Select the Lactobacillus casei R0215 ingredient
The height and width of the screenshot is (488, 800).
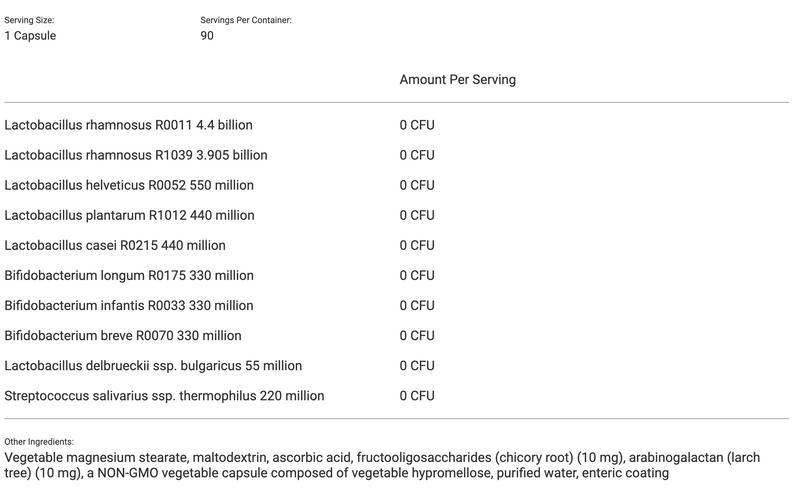coord(115,245)
